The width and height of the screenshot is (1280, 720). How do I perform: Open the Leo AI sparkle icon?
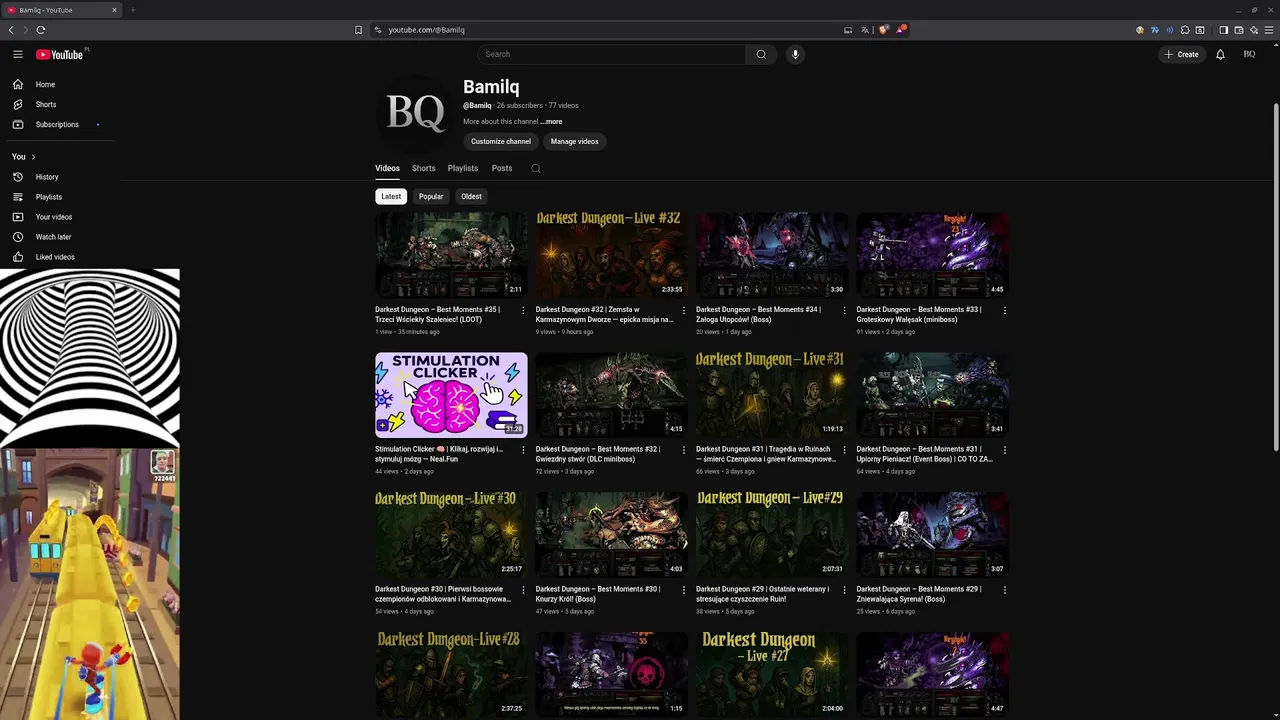1254,30
